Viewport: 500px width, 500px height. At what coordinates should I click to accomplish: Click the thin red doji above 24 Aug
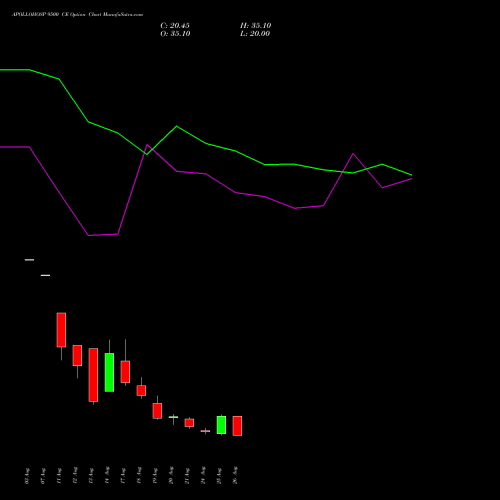[205, 431]
